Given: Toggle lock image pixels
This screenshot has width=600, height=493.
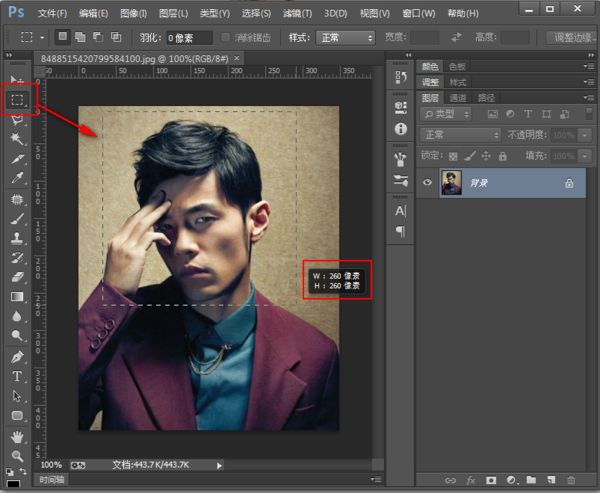Looking at the screenshot, I should [x=470, y=156].
